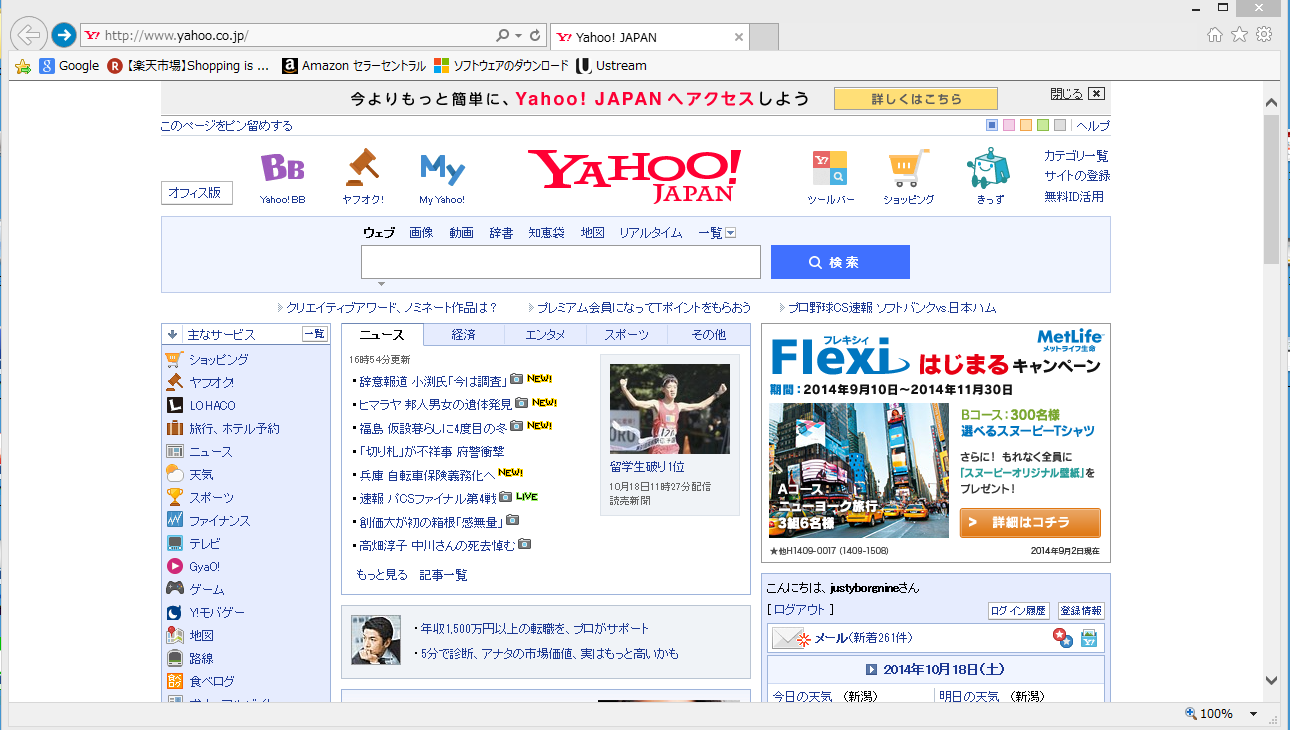Close the Yahoo! JAPAN browser tab
This screenshot has height=730, width=1290.
click(x=739, y=37)
